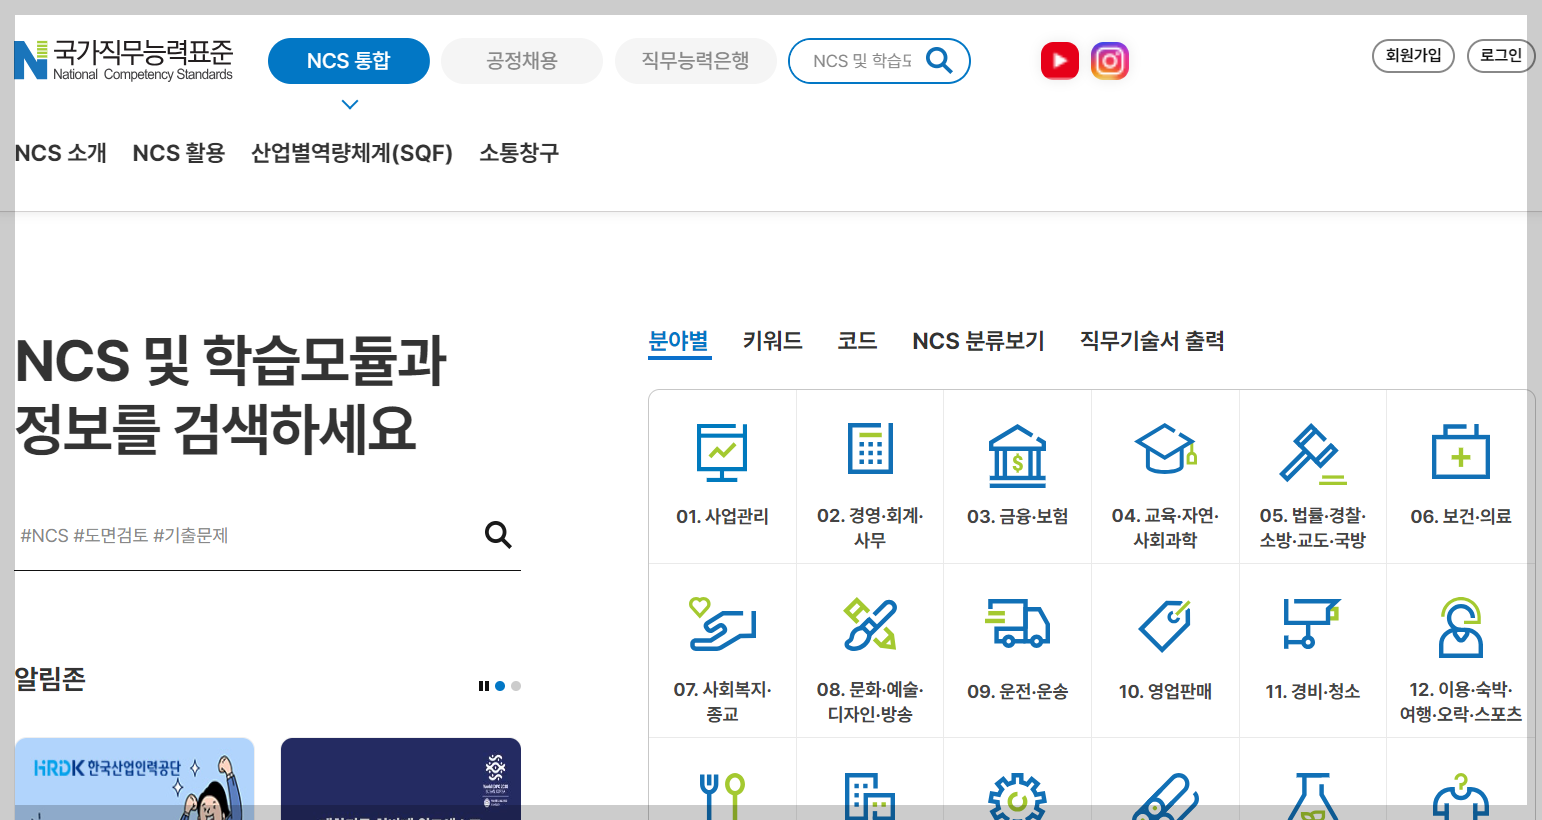Open the 산업별역량체계(SQF) menu
This screenshot has height=820, width=1542.
[x=352, y=153]
